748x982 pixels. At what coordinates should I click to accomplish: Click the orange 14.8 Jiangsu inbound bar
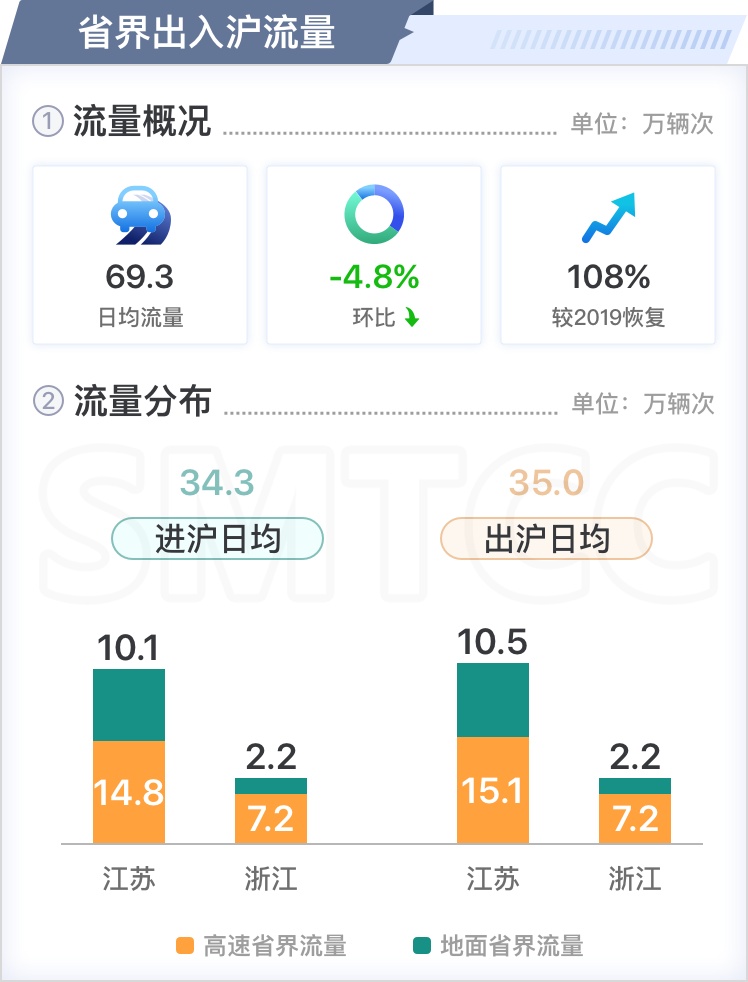coord(129,792)
